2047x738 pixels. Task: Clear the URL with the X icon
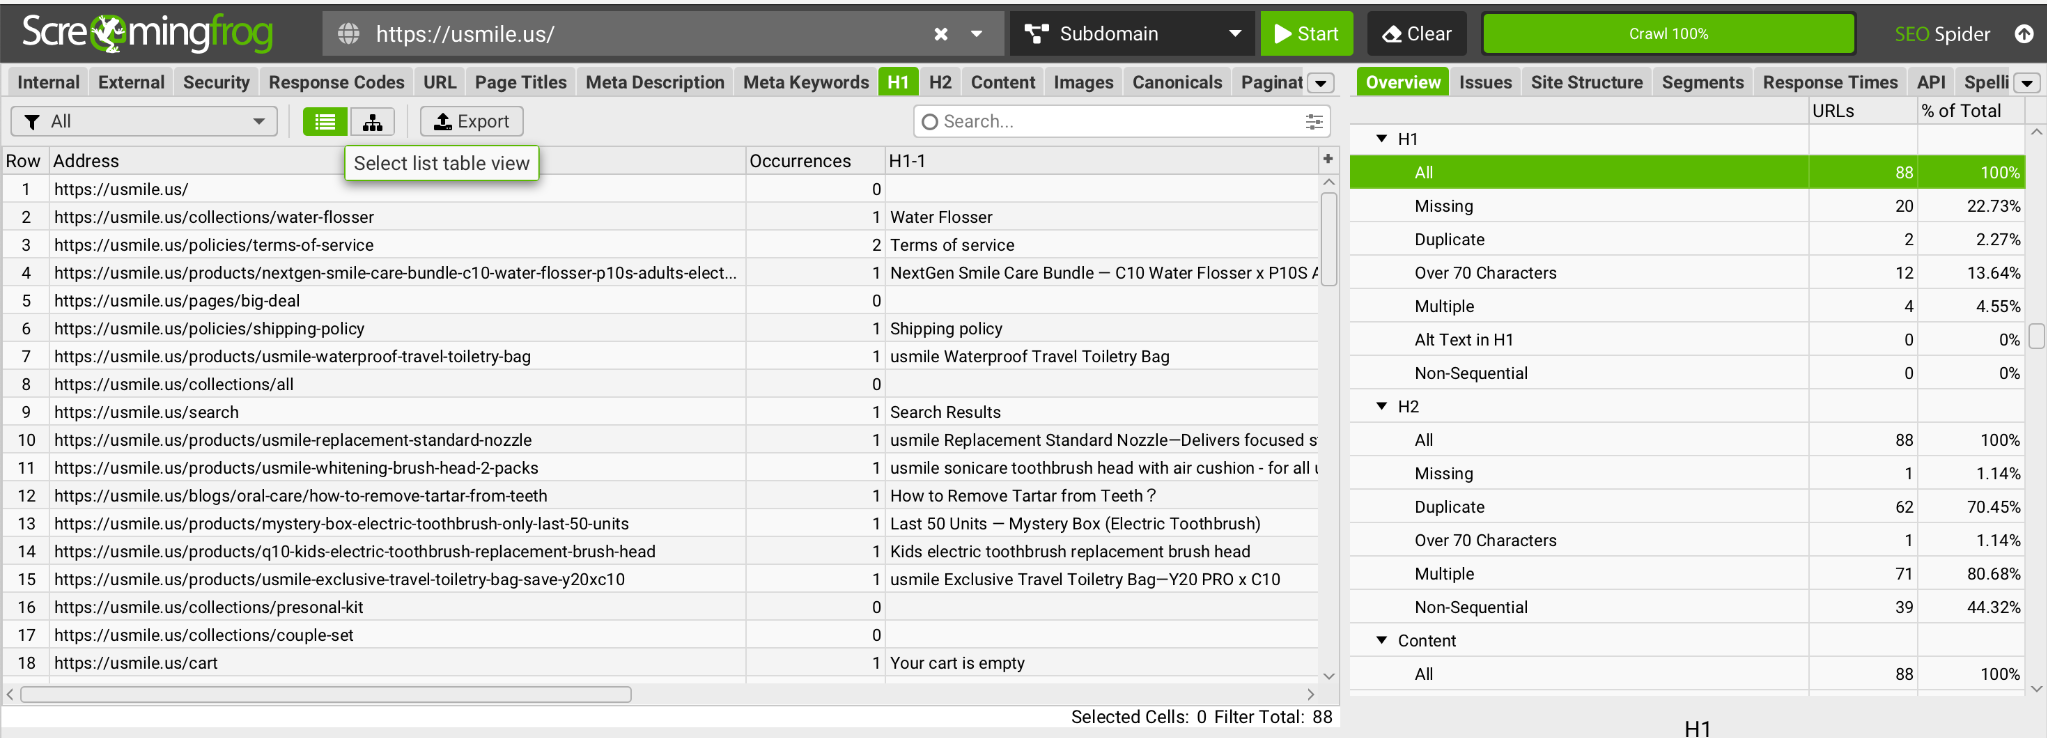point(941,34)
